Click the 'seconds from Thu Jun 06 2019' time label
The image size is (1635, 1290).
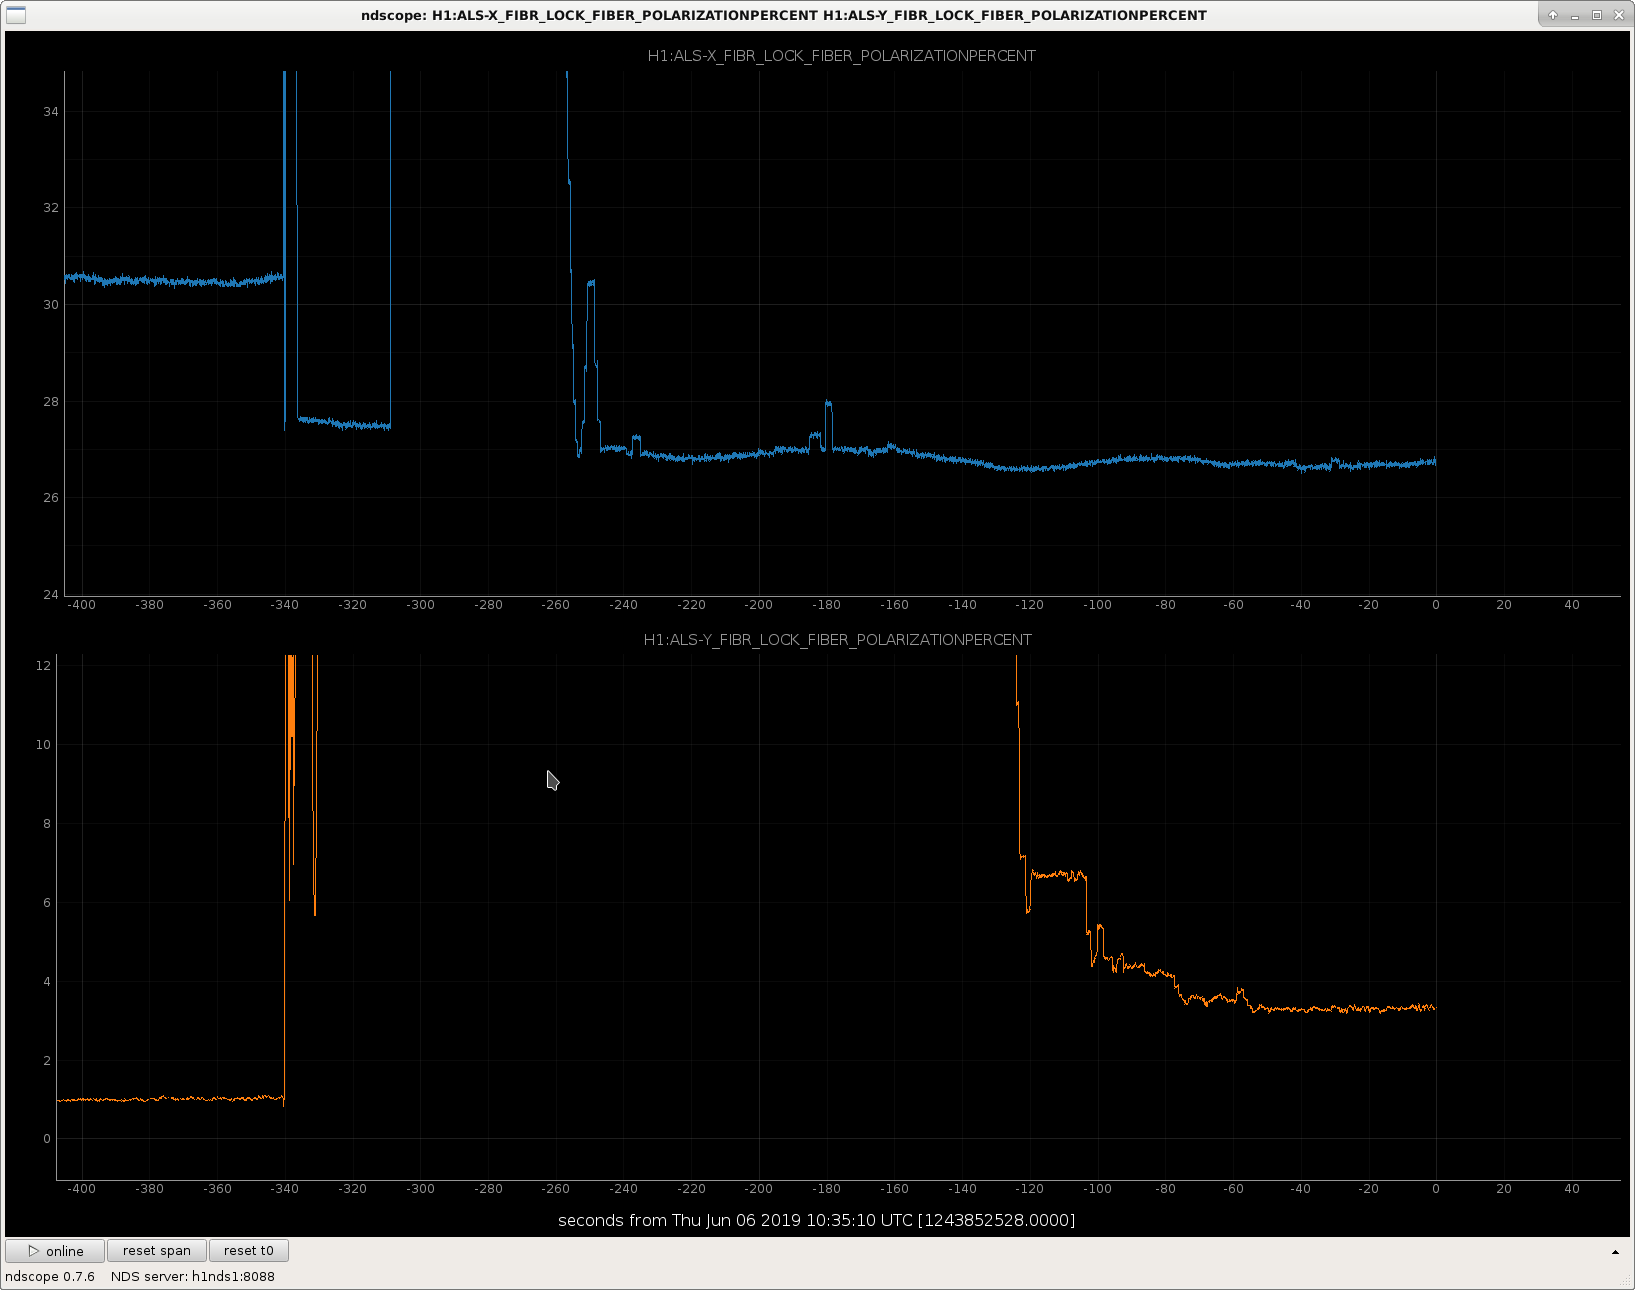[816, 1220]
